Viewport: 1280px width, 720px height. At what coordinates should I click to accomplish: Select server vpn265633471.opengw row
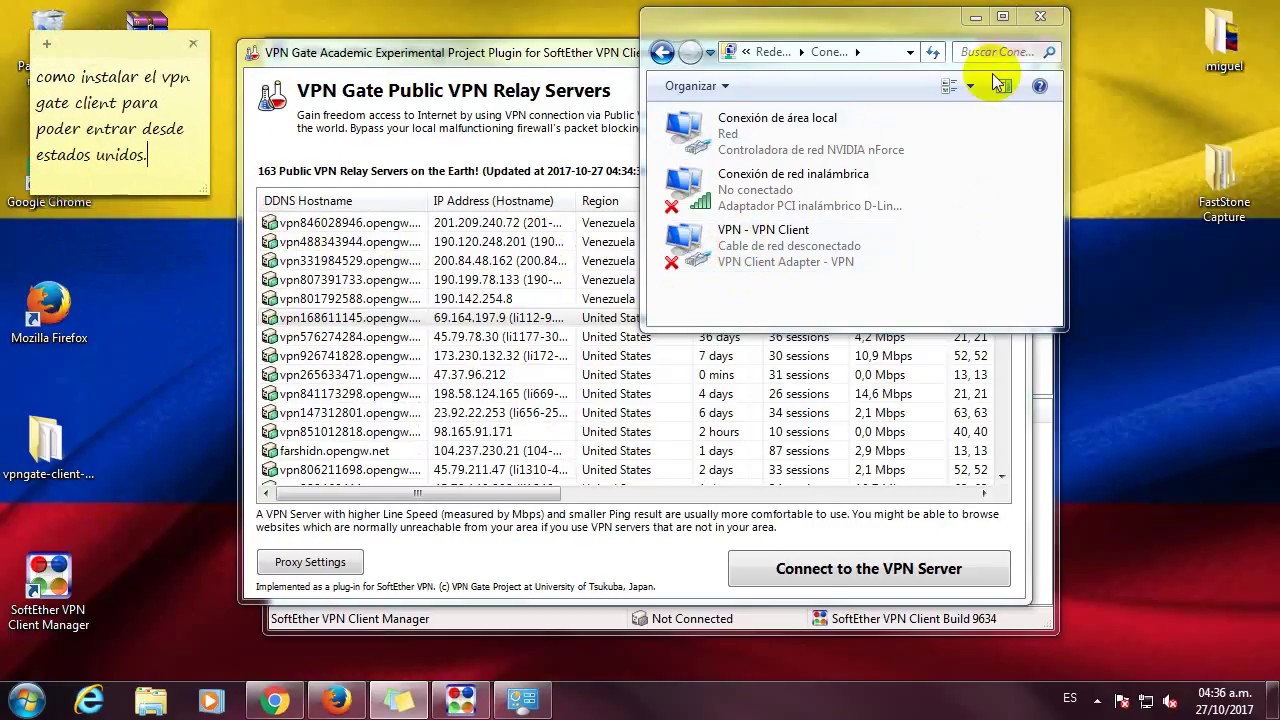pos(627,375)
